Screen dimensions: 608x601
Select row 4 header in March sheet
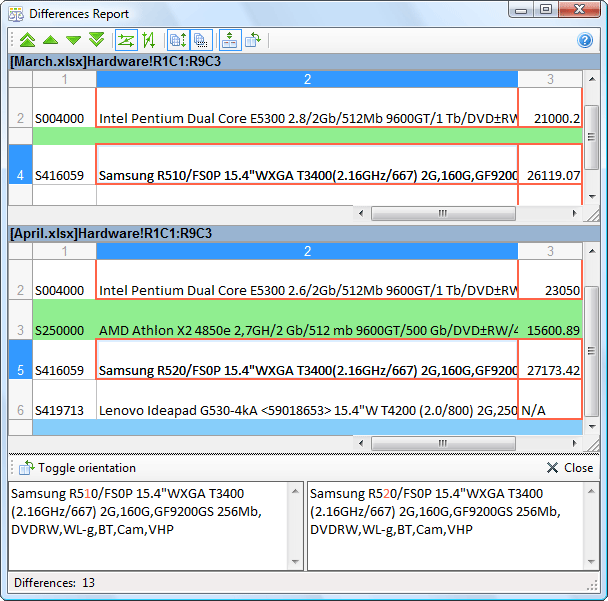click(21, 164)
